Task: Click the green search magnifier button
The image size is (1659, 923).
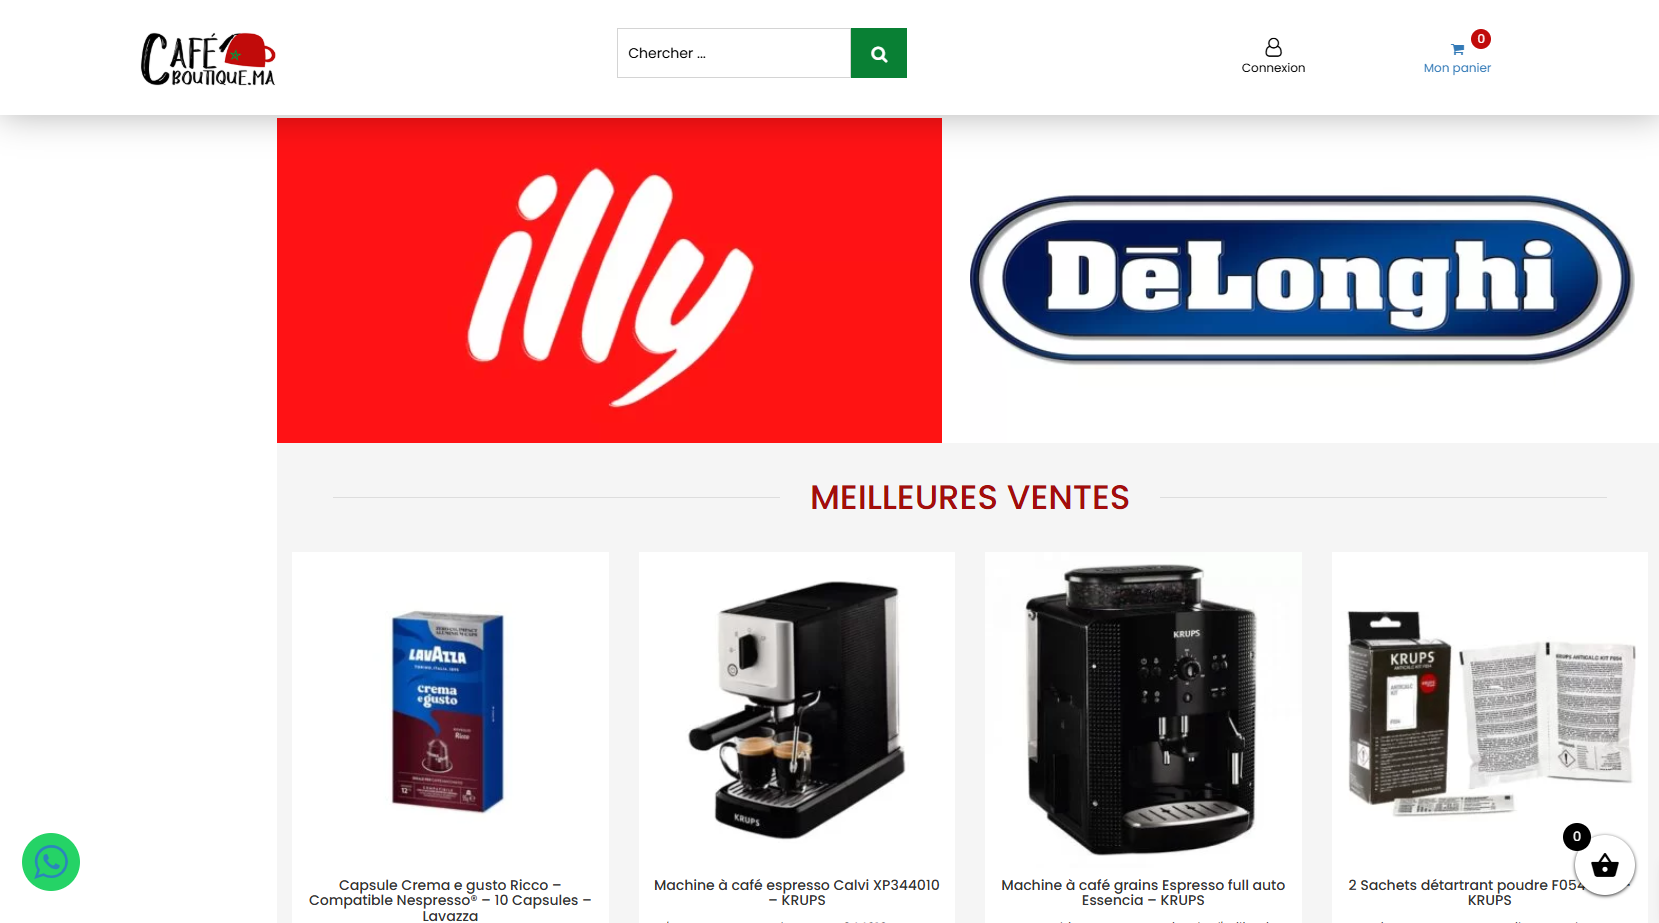Action: tap(878, 53)
